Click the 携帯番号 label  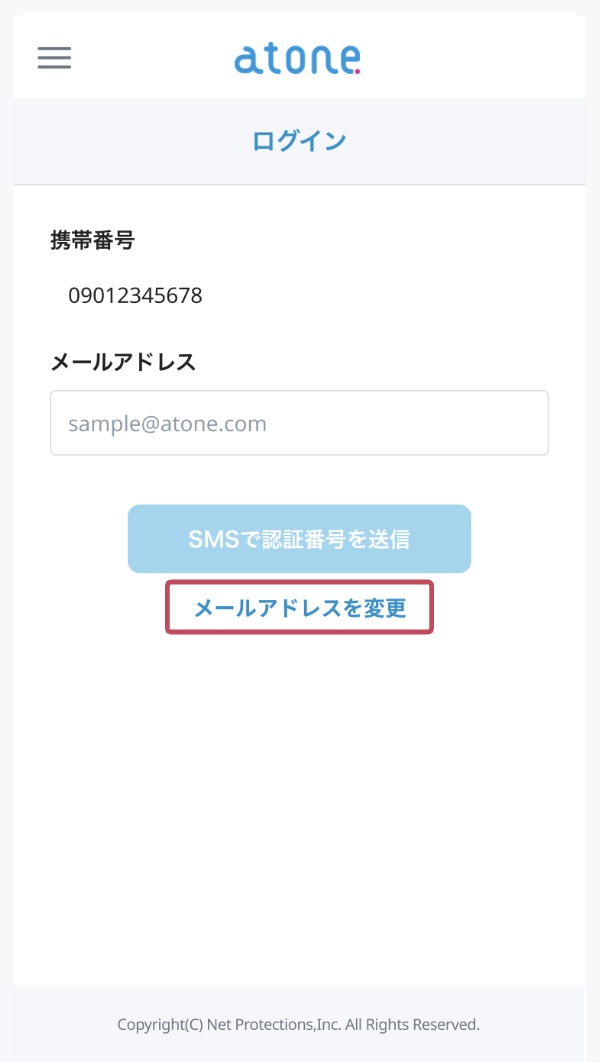(x=92, y=240)
